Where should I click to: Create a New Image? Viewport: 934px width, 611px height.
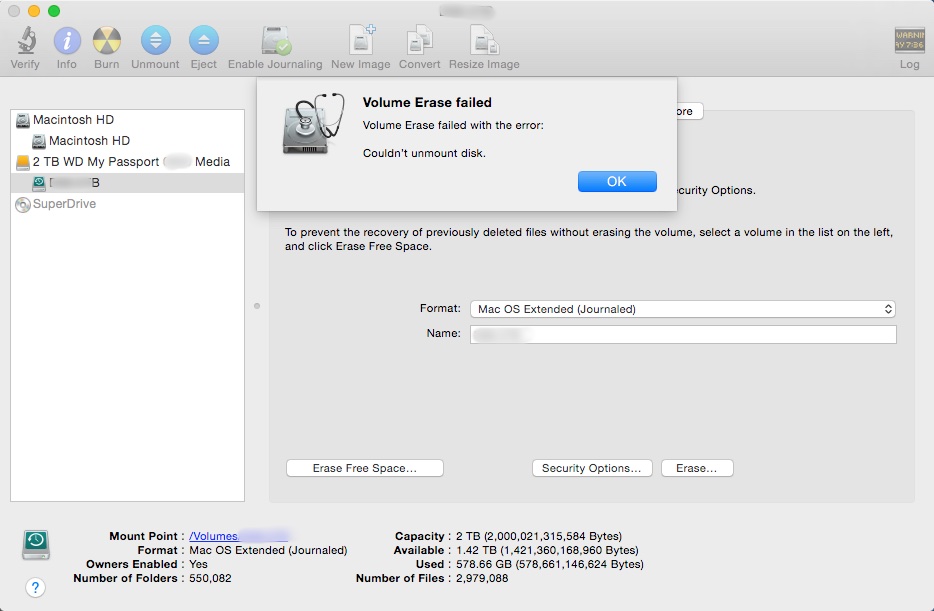coord(359,40)
